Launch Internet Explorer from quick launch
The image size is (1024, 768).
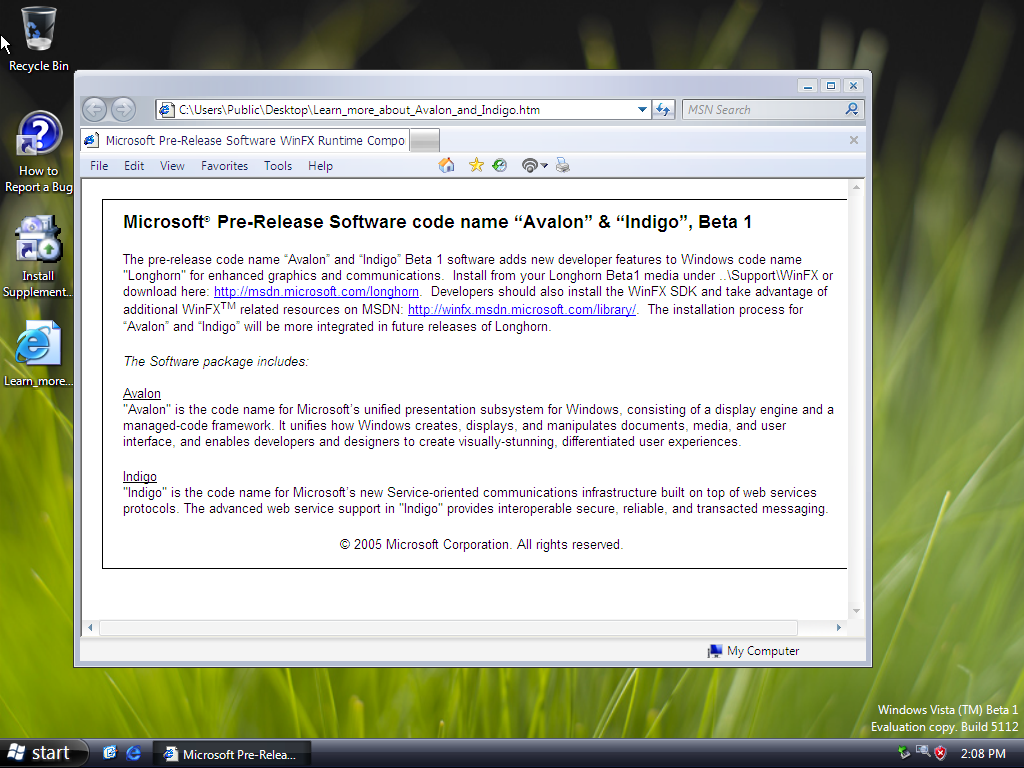click(x=133, y=753)
